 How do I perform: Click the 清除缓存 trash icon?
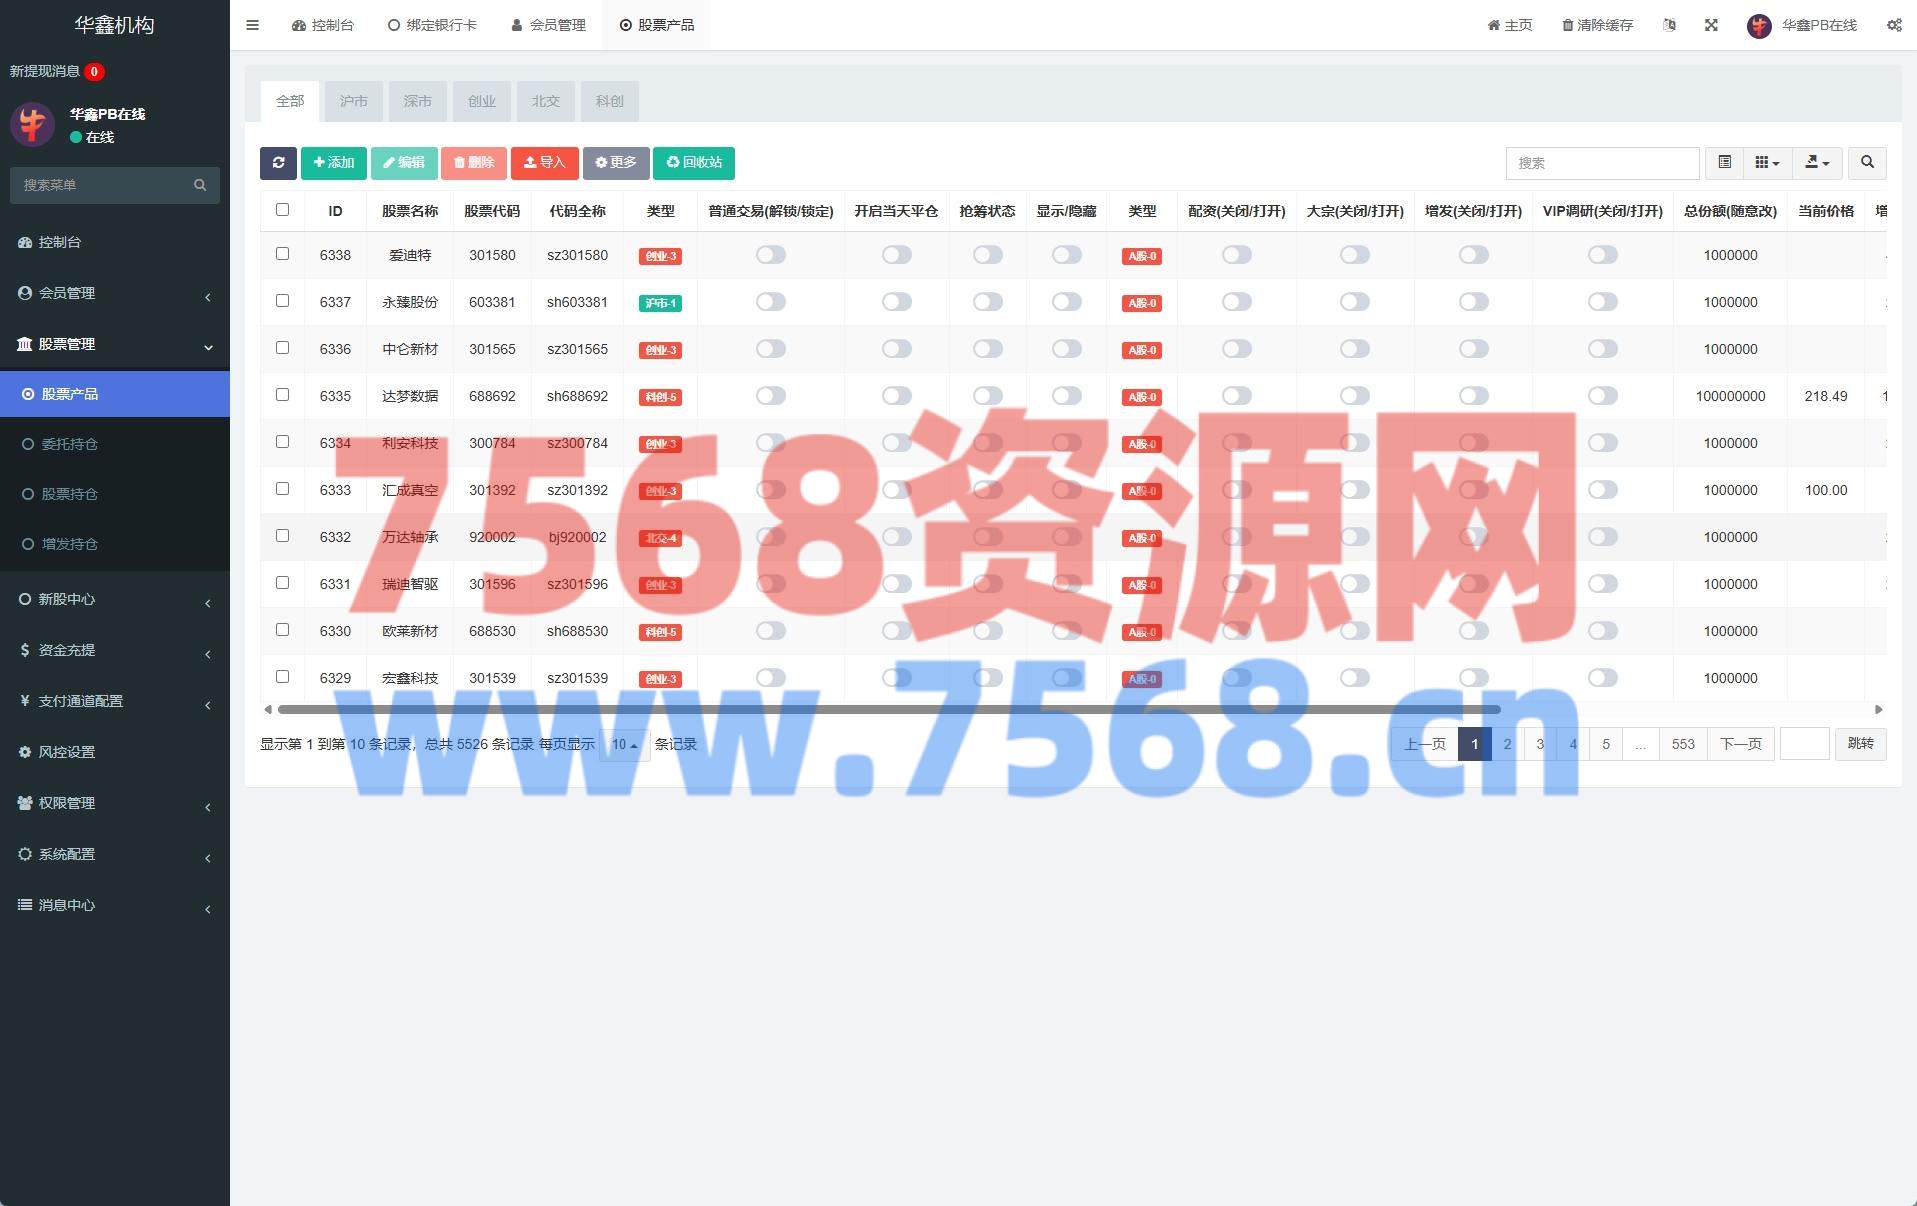point(1567,25)
